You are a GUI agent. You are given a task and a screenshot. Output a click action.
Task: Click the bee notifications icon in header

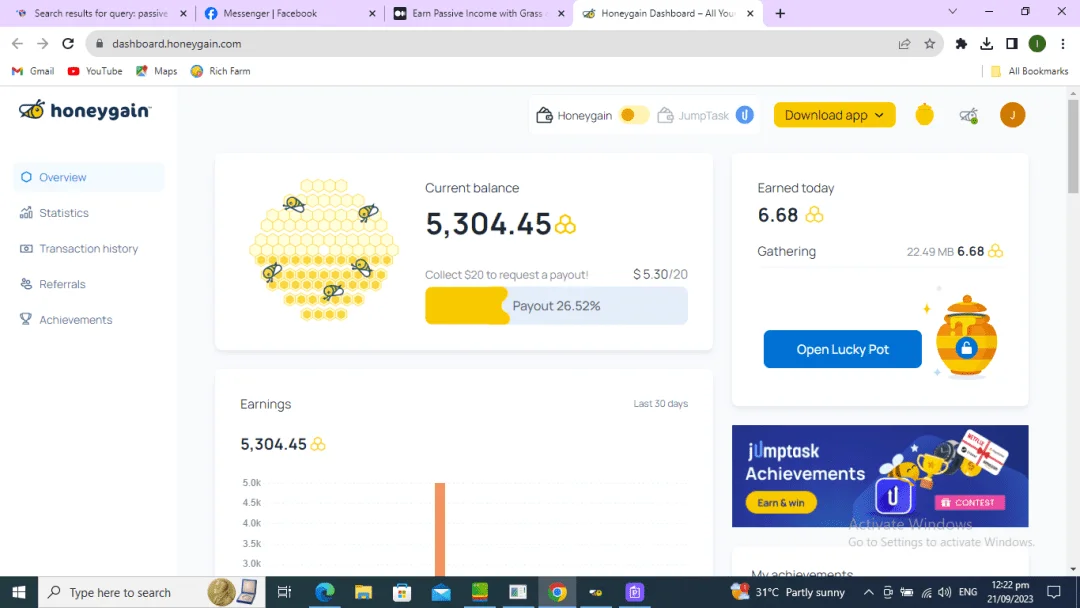coord(968,115)
